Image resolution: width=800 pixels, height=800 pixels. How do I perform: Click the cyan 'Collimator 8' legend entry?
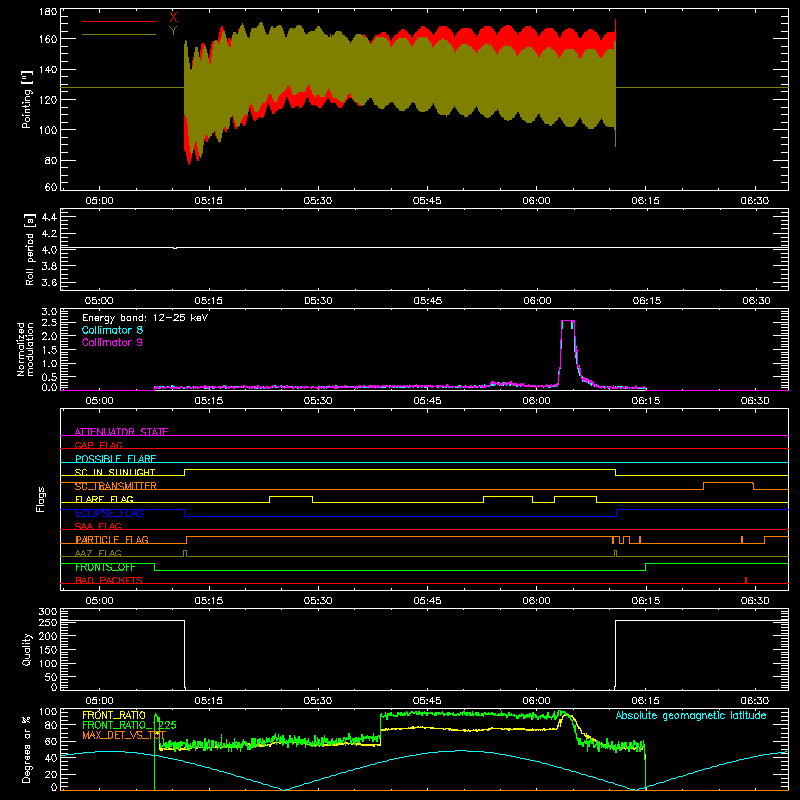tap(112, 330)
